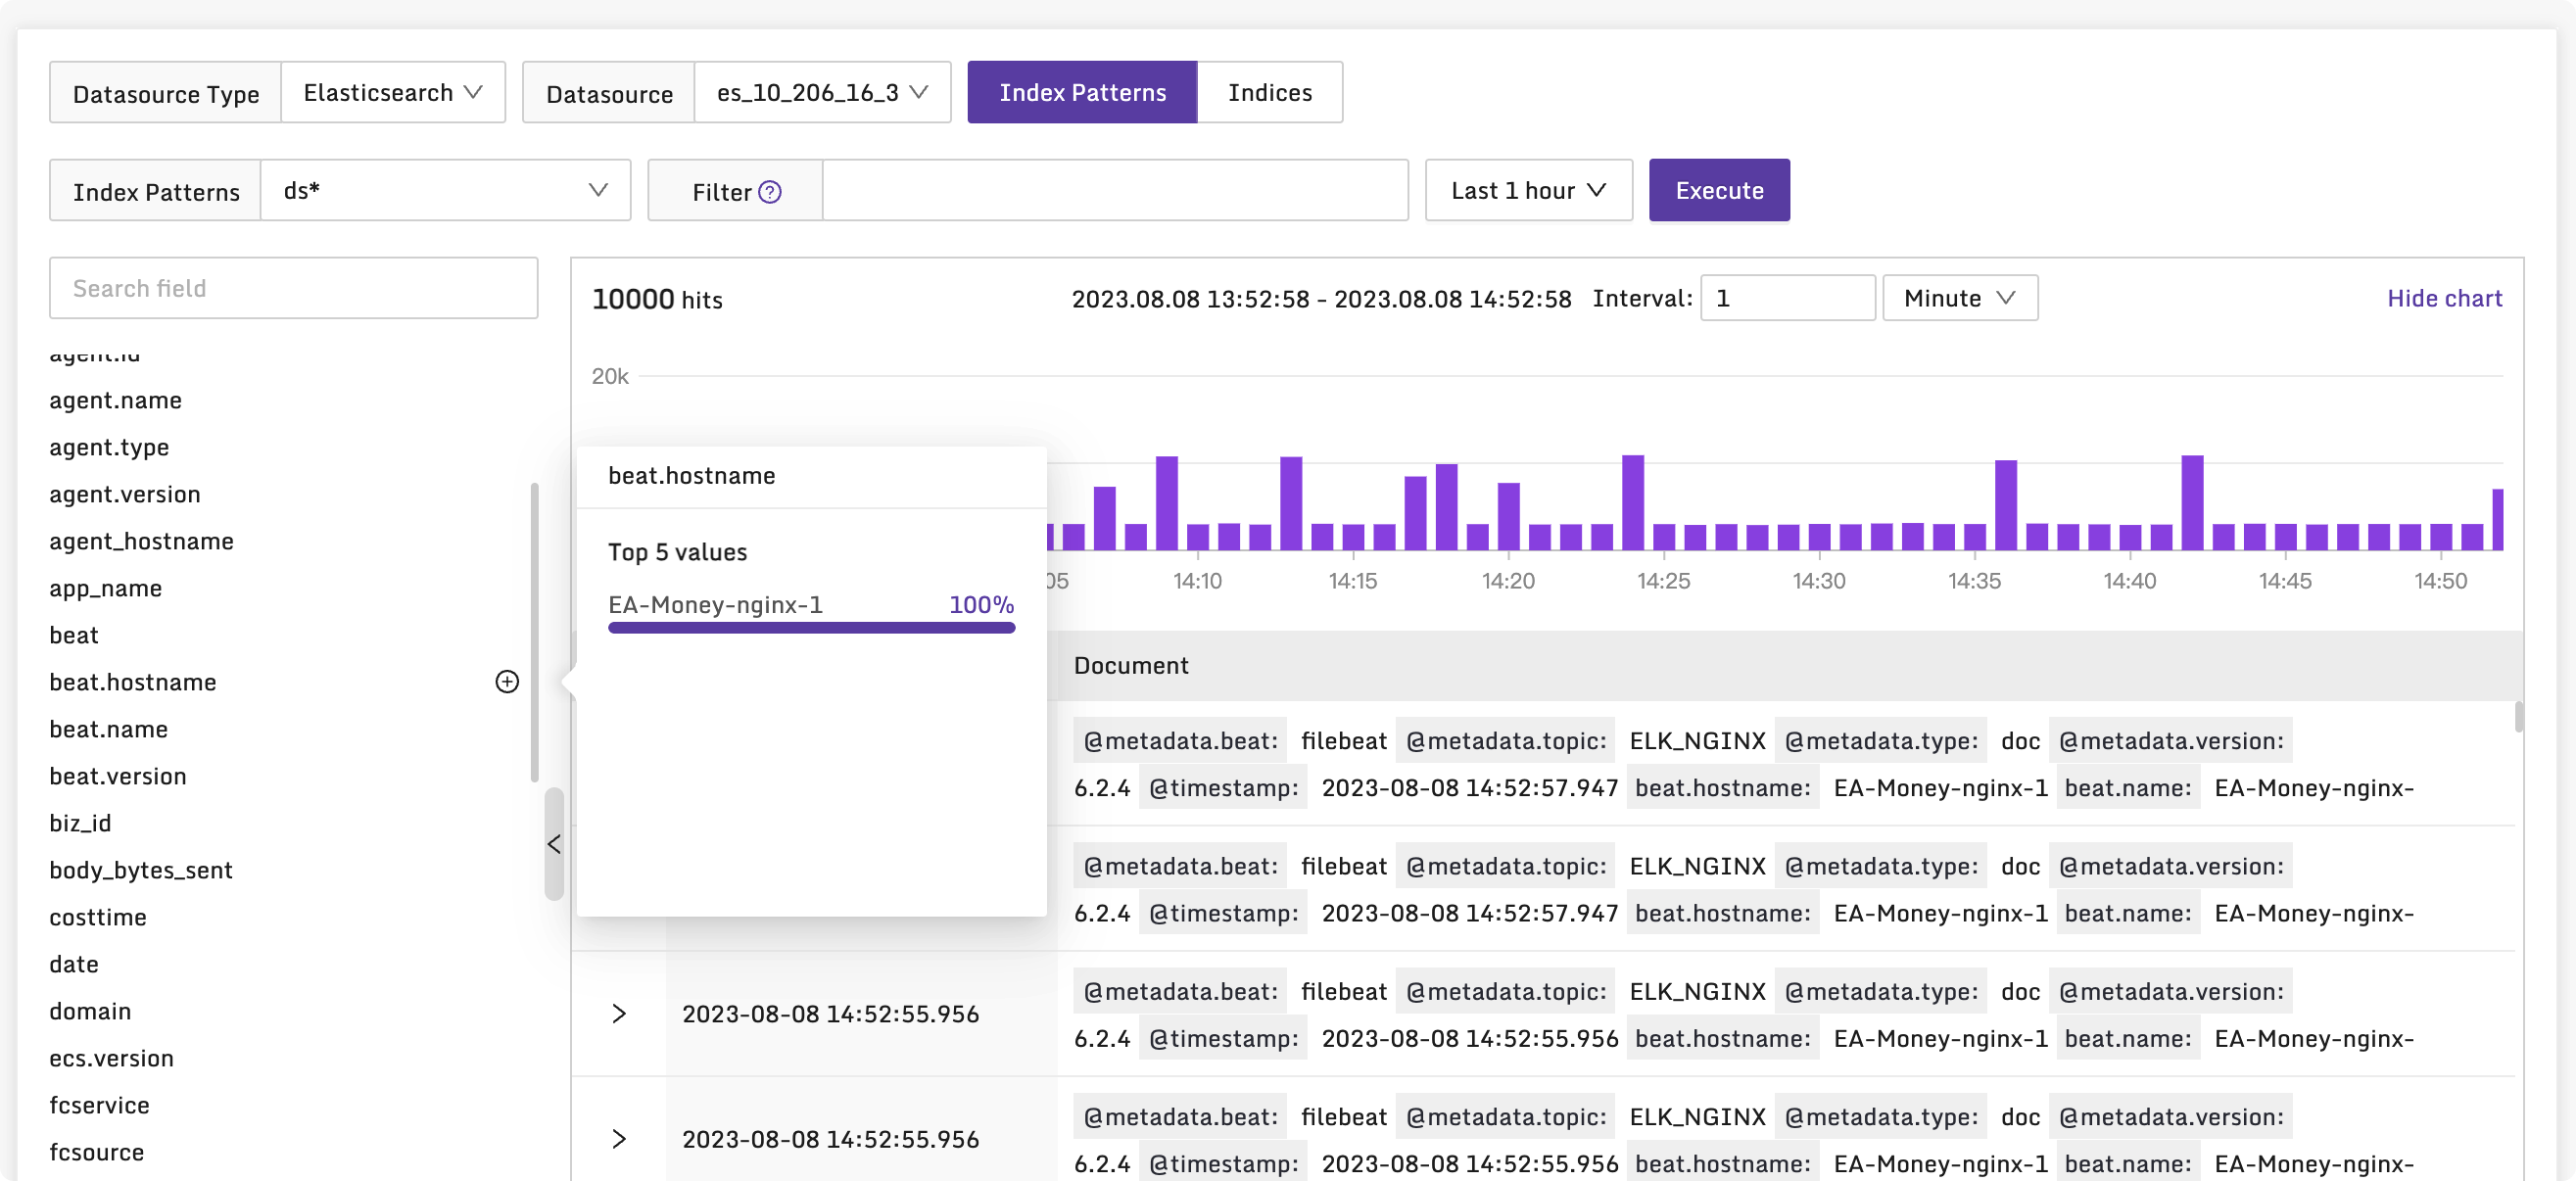Click the plus icon next to beat.hostname
This screenshot has height=1181, width=2576.
(507, 682)
